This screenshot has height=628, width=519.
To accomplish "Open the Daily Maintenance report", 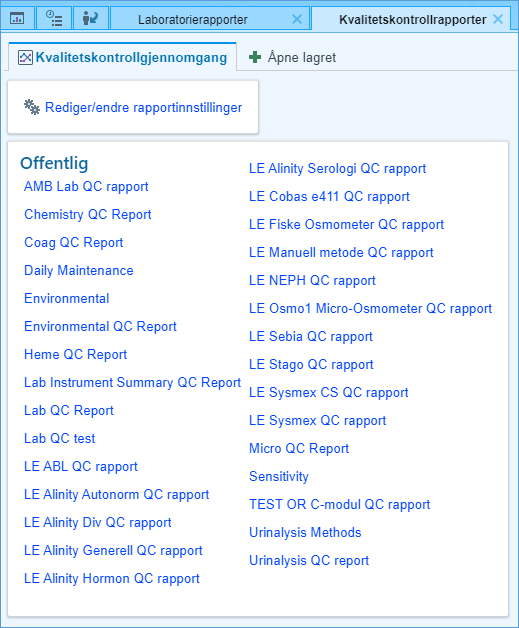I will [x=78, y=271].
